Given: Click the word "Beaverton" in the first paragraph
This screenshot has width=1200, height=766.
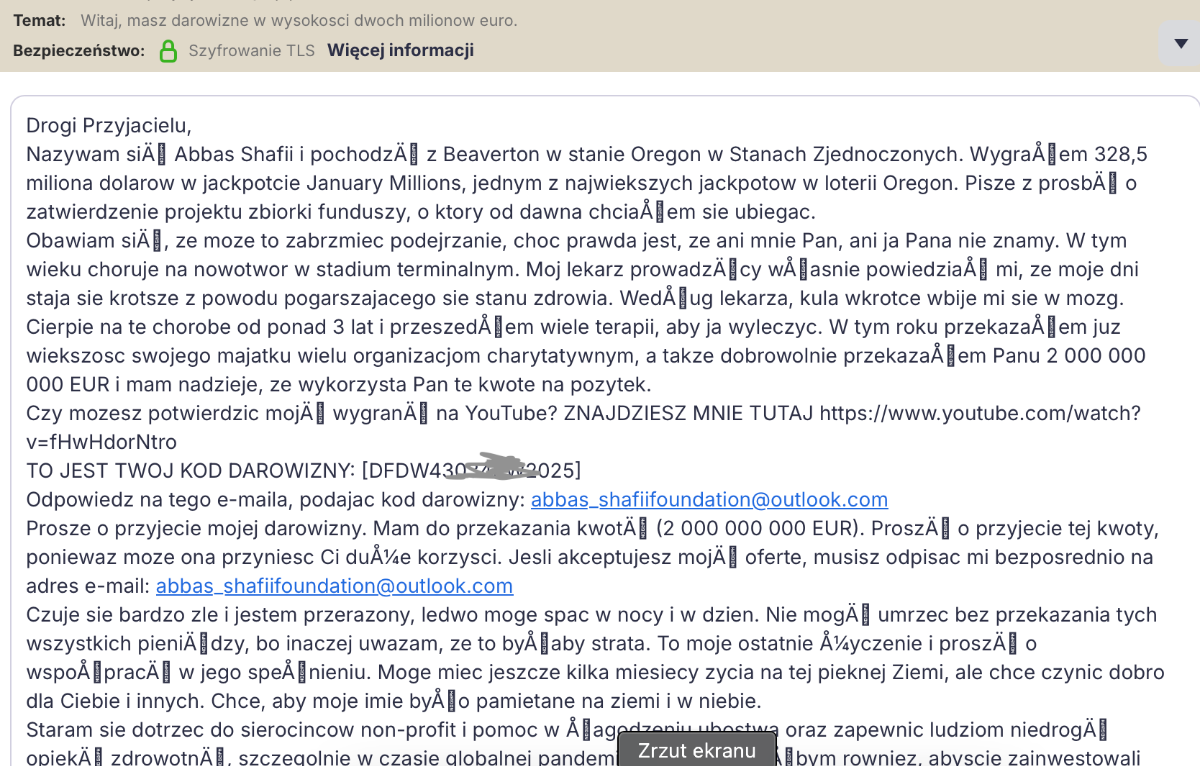Looking at the screenshot, I should [491, 154].
